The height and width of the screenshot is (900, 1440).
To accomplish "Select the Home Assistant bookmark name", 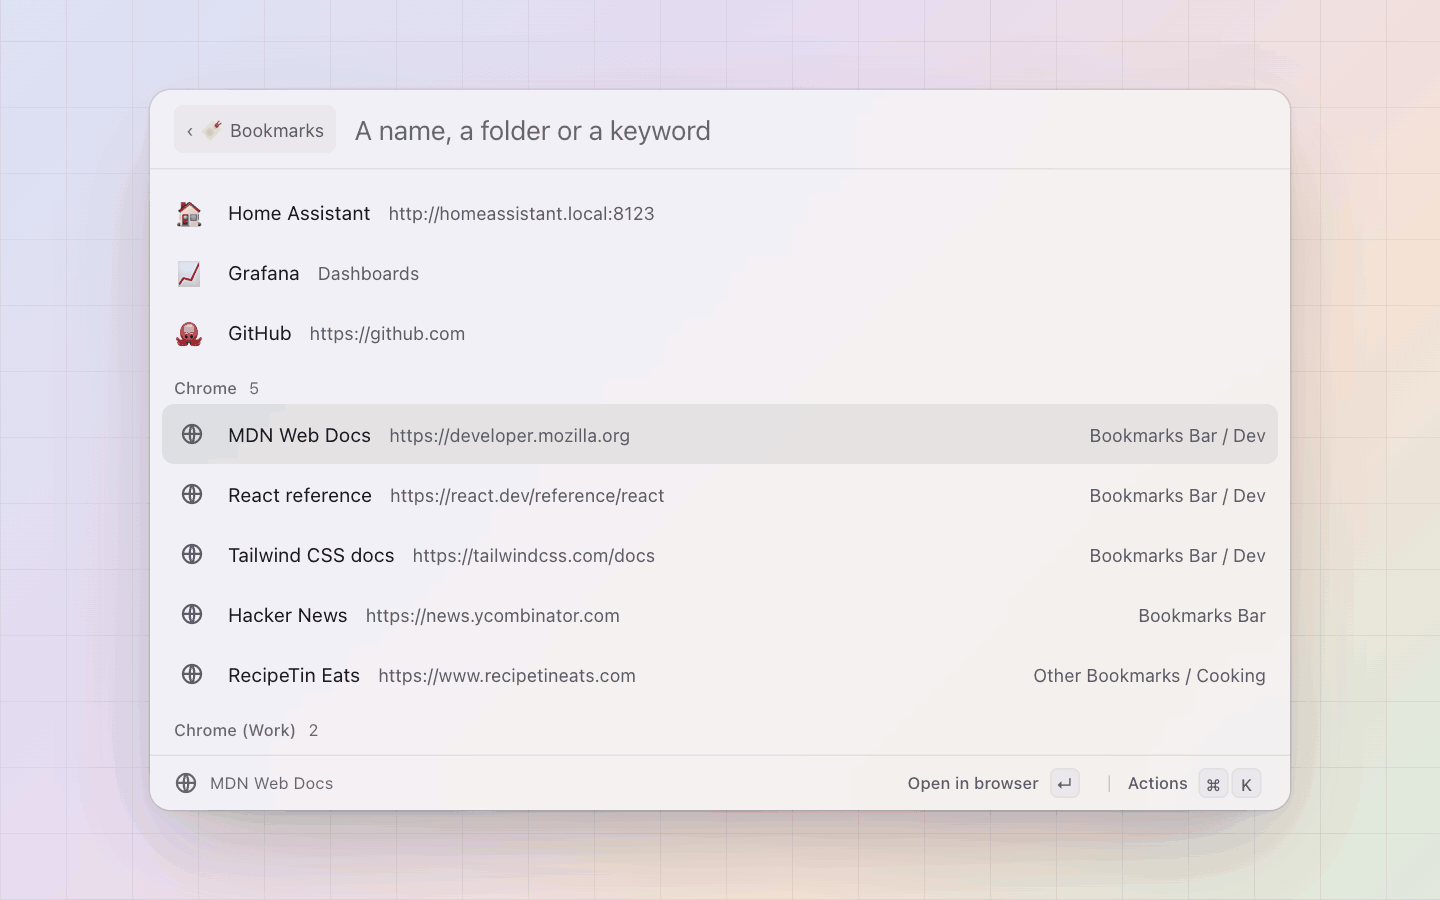I will (x=299, y=213).
